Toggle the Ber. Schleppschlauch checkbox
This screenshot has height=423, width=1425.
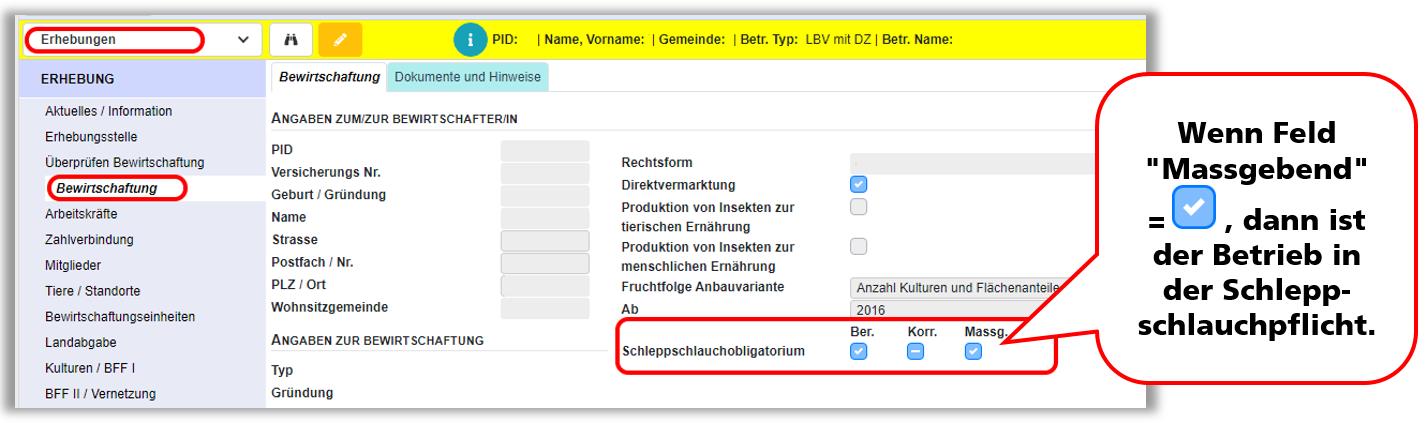coord(858,351)
